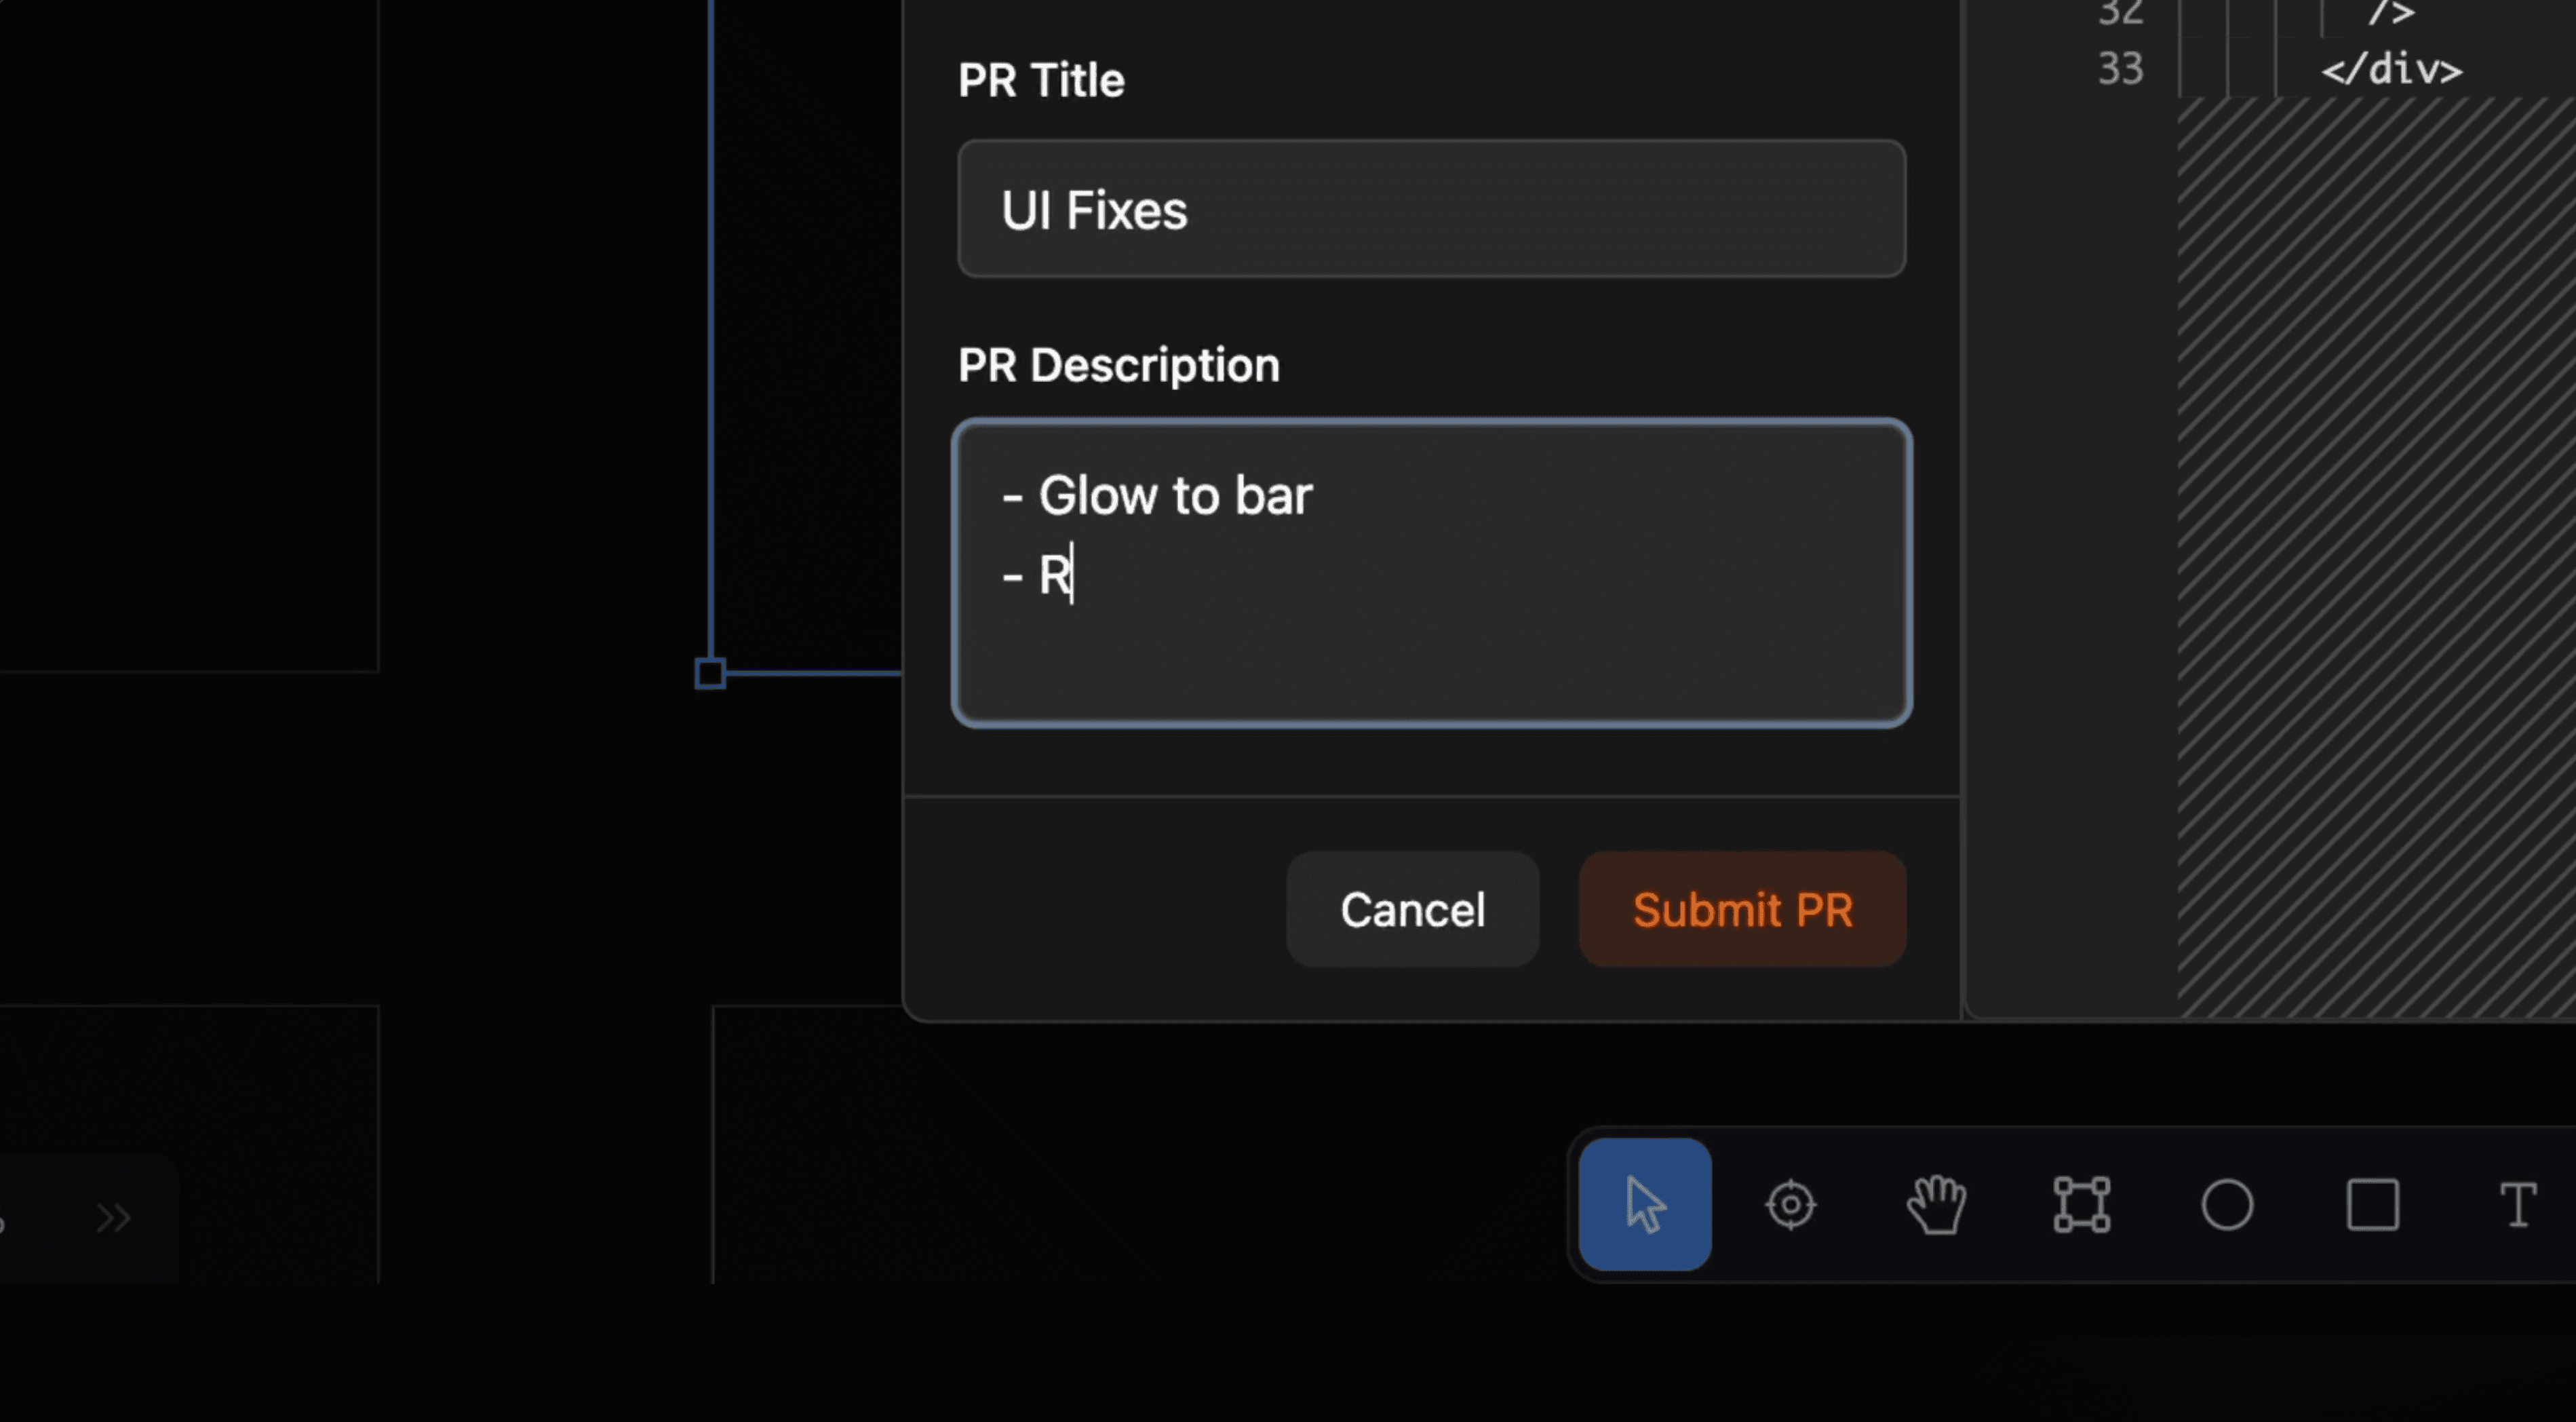Pick the rectangle shape tool
2576x1422 pixels.
[2373, 1204]
